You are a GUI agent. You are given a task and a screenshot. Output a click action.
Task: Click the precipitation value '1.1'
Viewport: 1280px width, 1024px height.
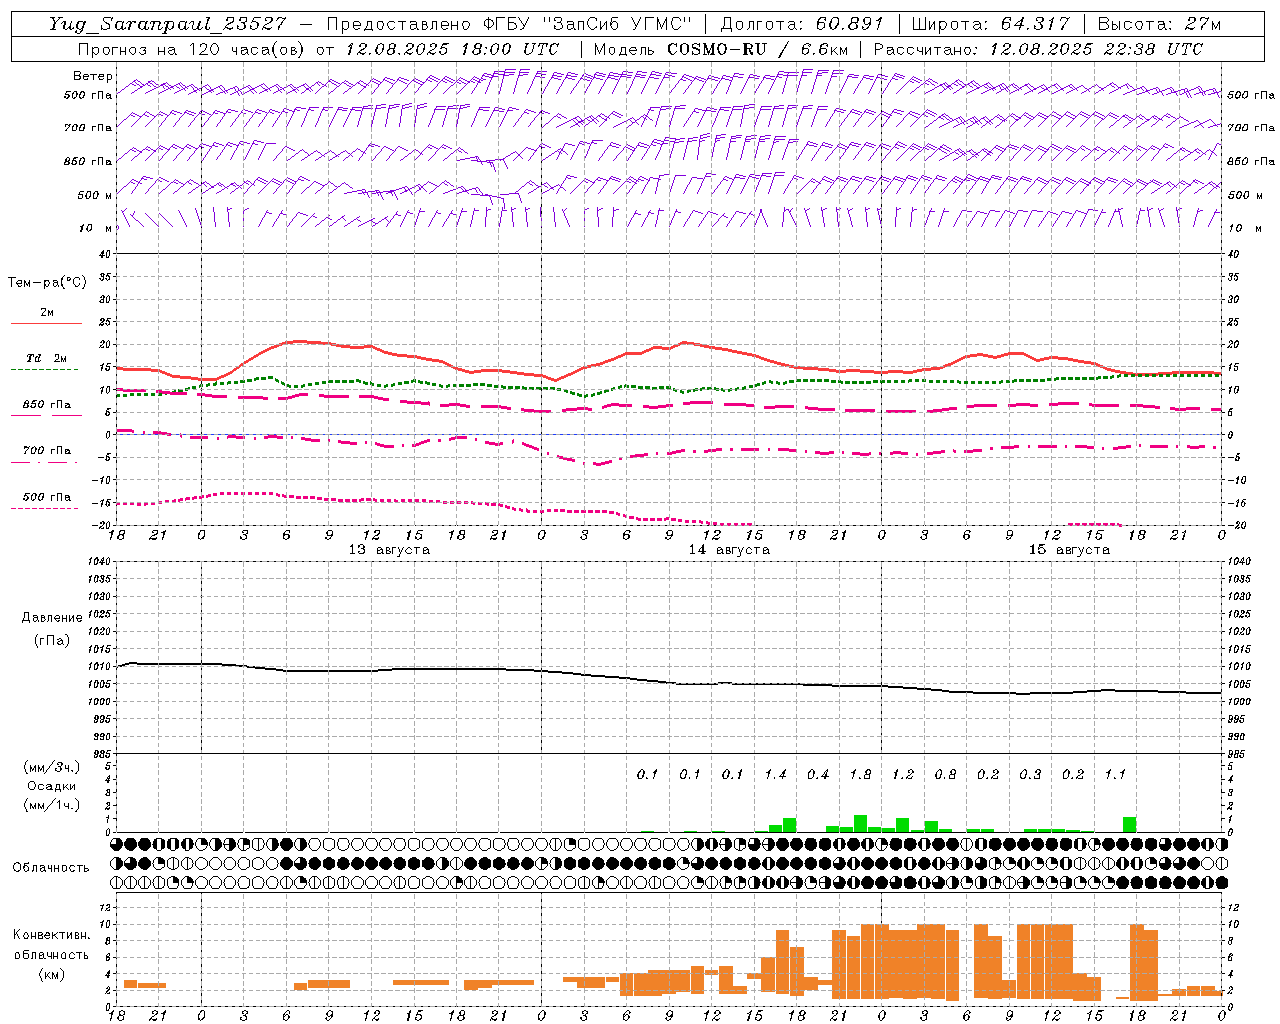click(x=1115, y=774)
